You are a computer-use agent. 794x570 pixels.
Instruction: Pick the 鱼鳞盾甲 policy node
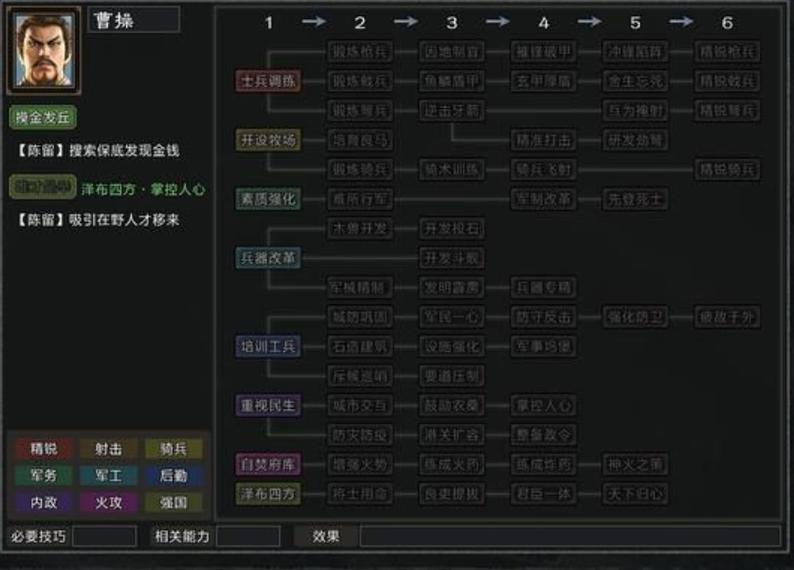(452, 81)
